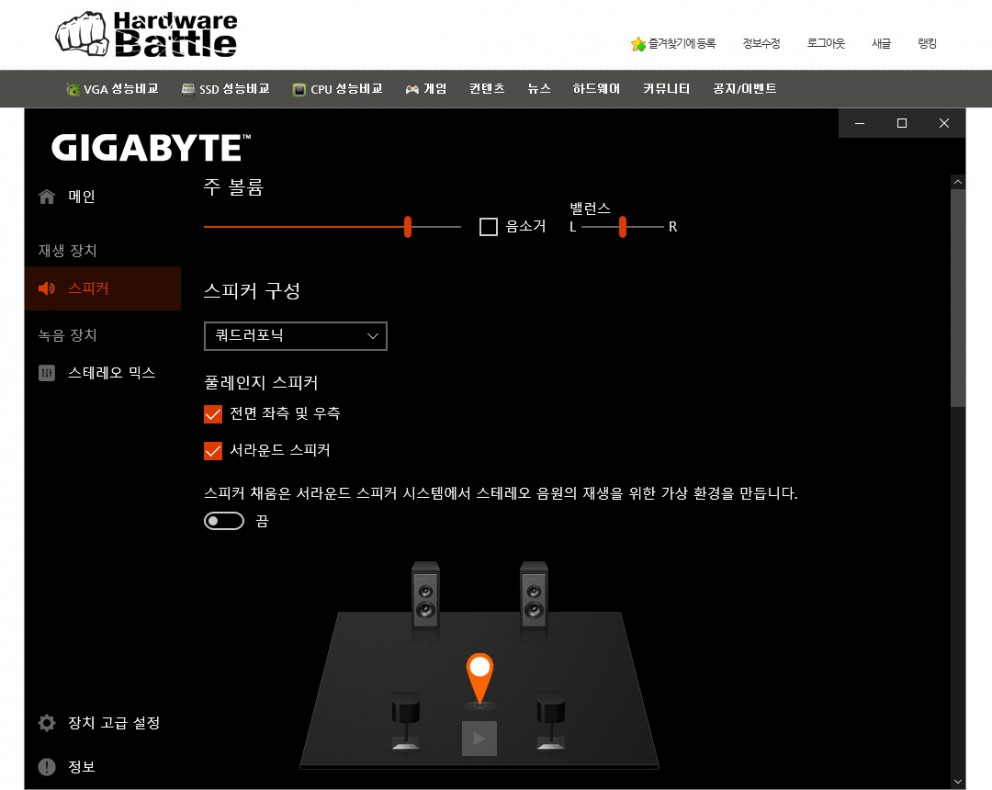Click the 정보수정 link
This screenshot has width=992, height=790.
pos(761,44)
